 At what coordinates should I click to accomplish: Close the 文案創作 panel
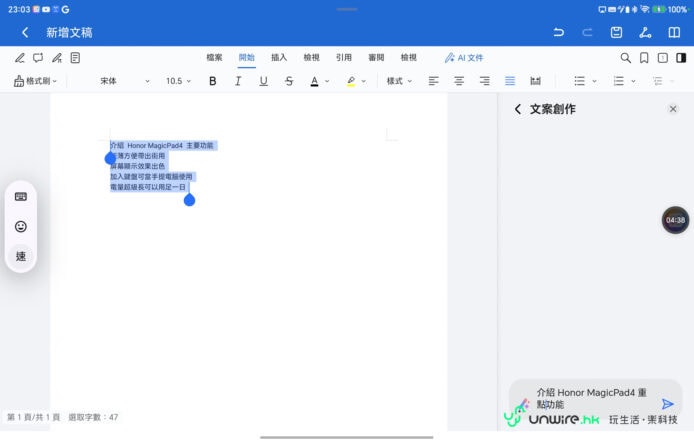673,109
